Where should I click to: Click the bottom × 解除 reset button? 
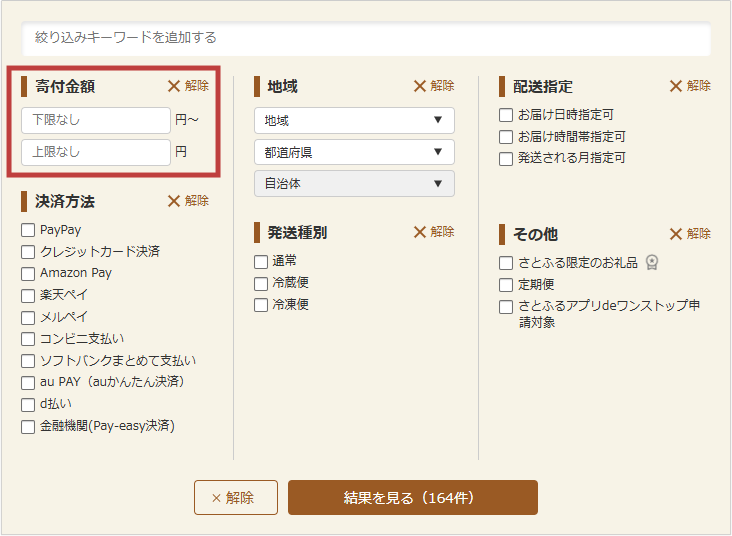235,497
